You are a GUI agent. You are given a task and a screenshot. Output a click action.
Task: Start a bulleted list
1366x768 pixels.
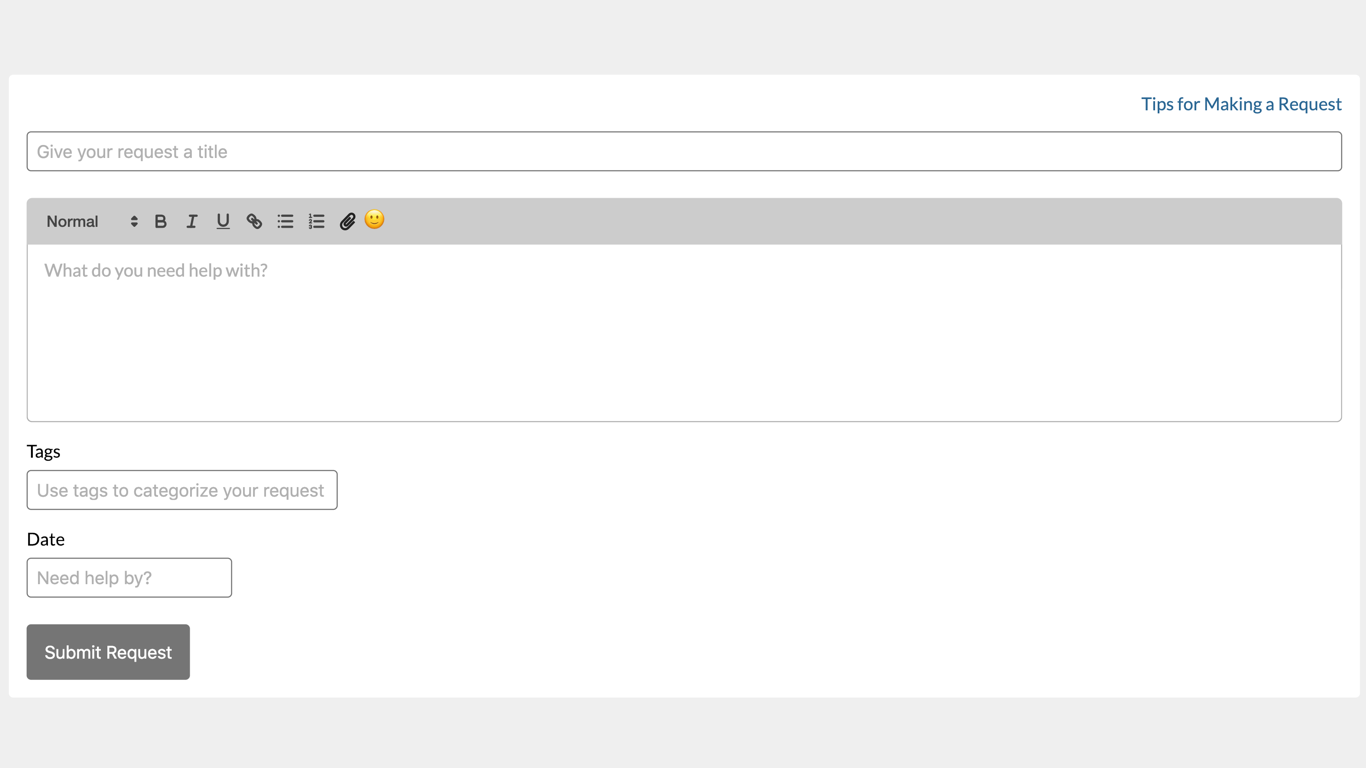285,221
